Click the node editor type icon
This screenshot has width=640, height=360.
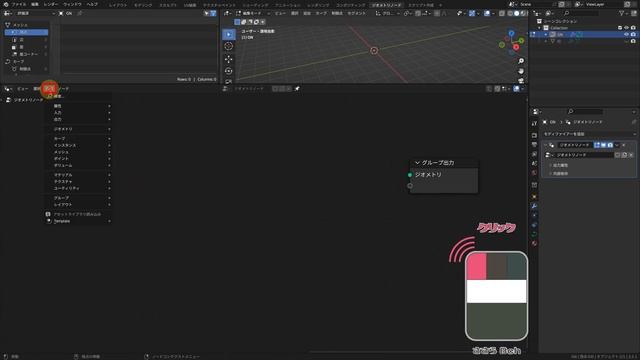click(x=7, y=89)
